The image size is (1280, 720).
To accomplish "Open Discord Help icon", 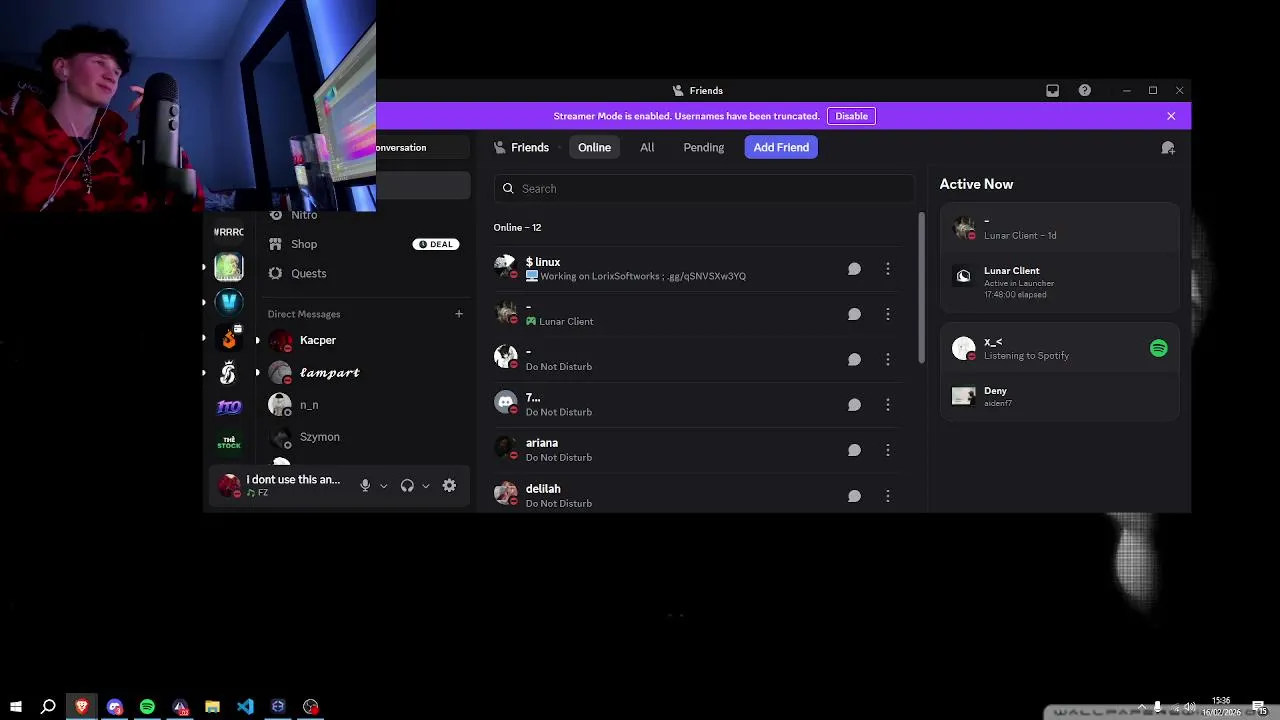I will (1084, 90).
